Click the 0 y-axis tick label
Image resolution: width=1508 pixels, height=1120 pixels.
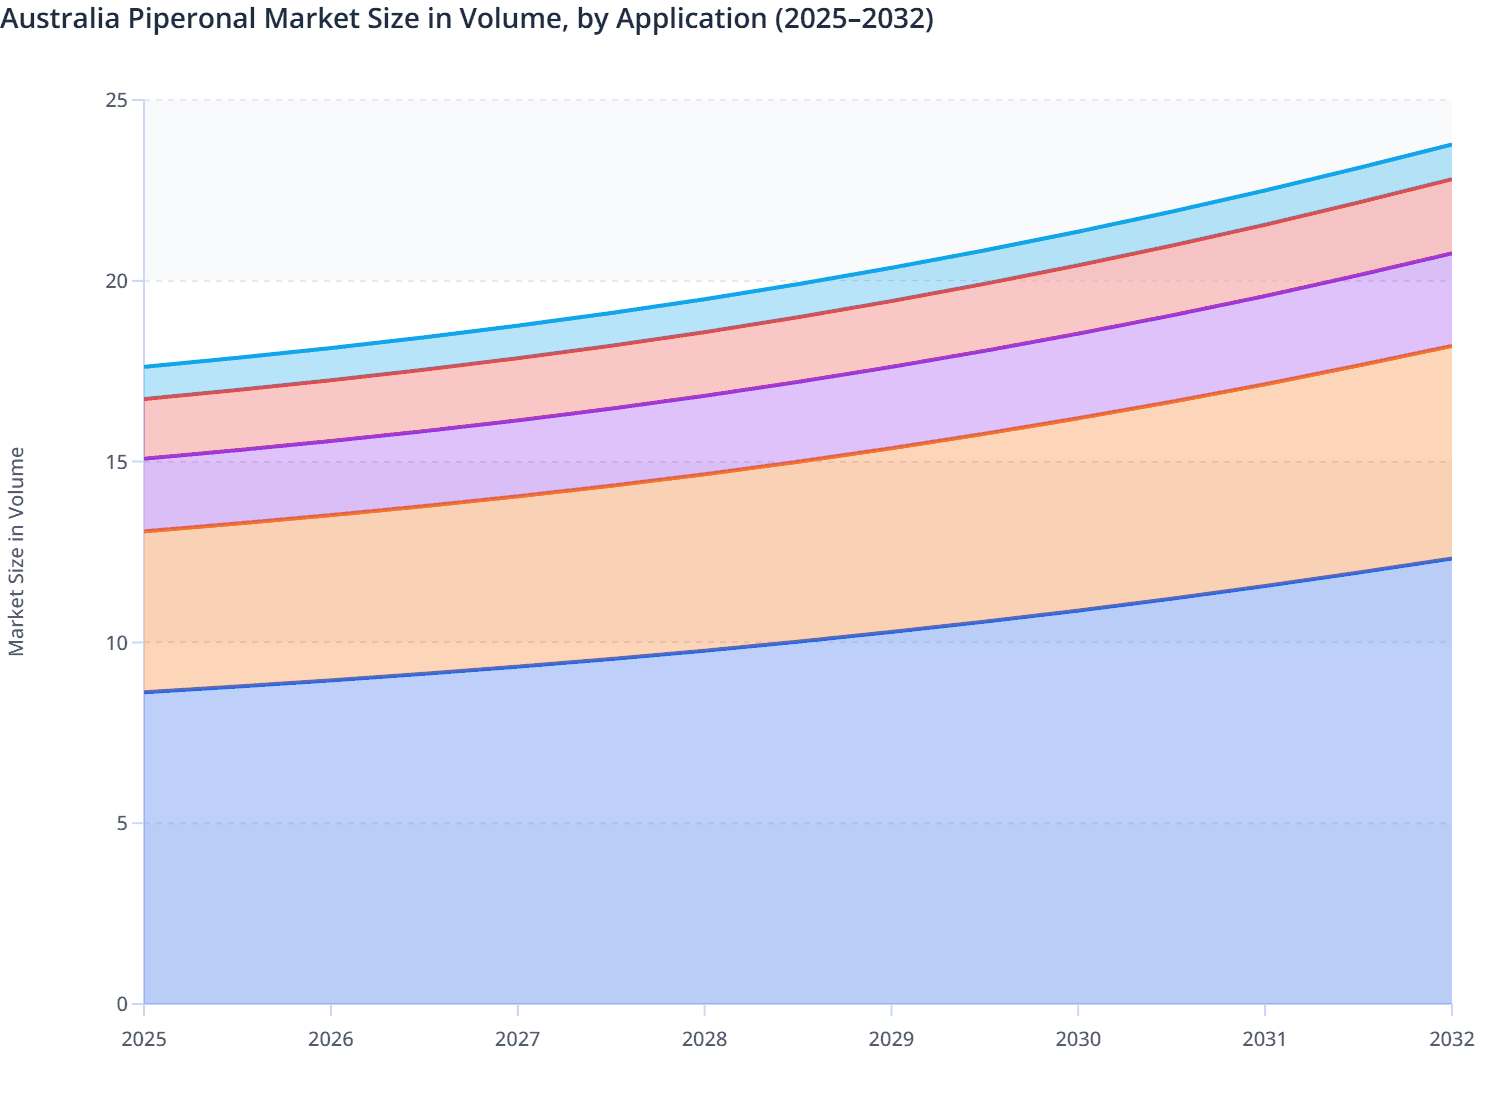coord(120,1001)
